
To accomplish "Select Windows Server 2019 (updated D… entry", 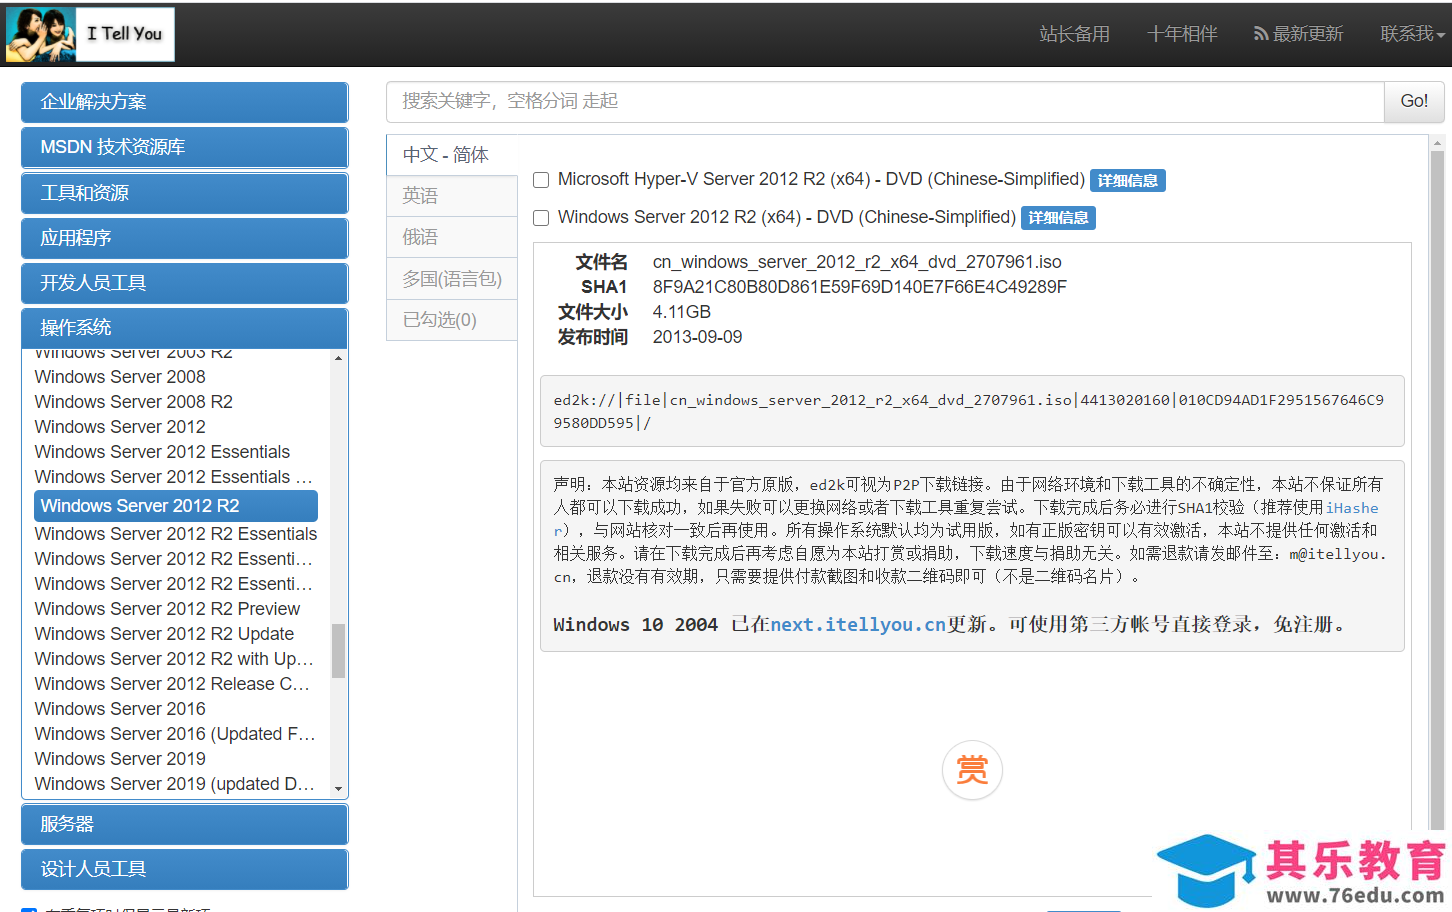I will tap(174, 784).
